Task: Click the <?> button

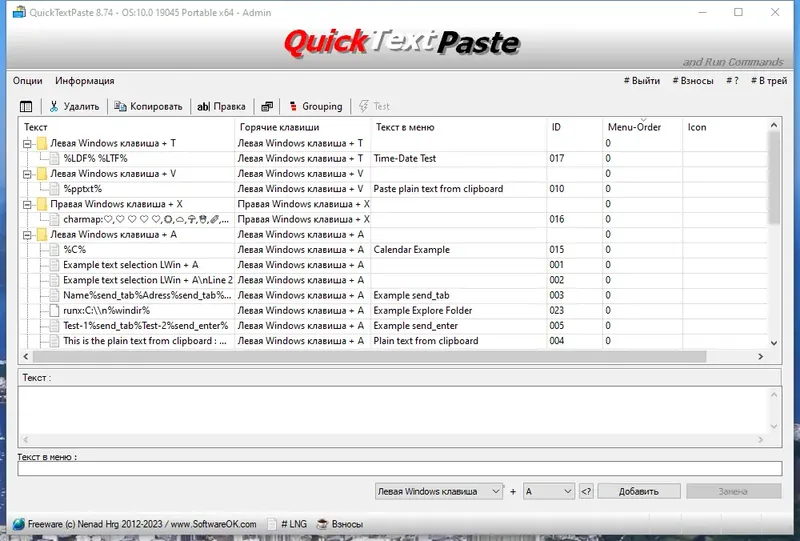Action: point(586,491)
